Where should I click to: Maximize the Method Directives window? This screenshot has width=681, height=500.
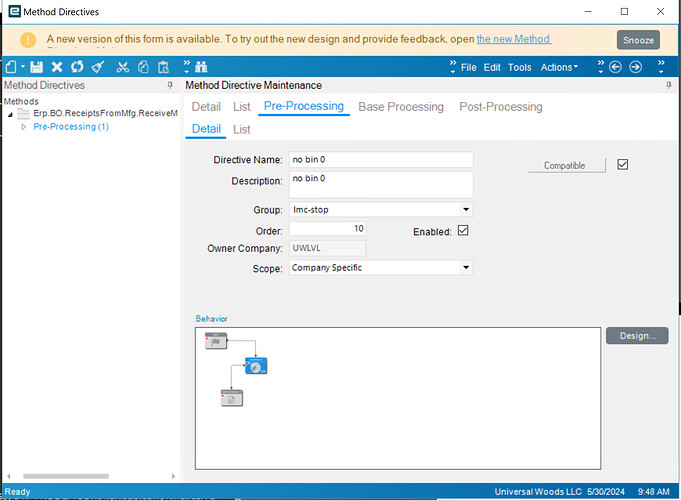[624, 12]
